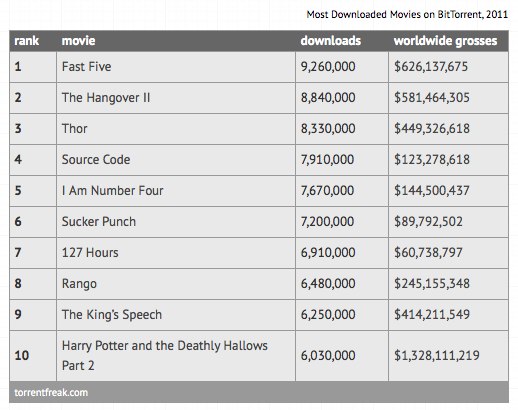Click I Am Number Four title
The width and height of the screenshot is (518, 410).
[113, 191]
